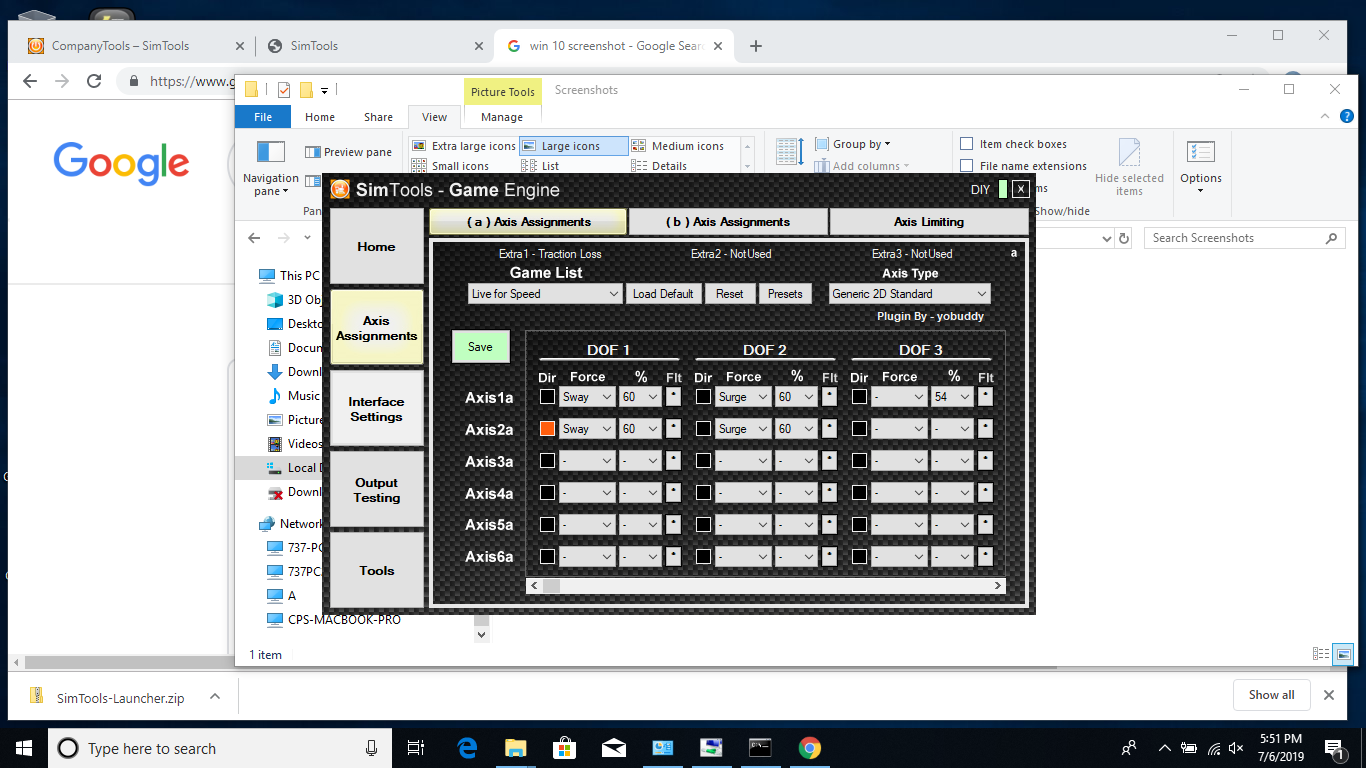Open Explorer Options ribbon button
This screenshot has width=1366, height=768.
[1200, 167]
